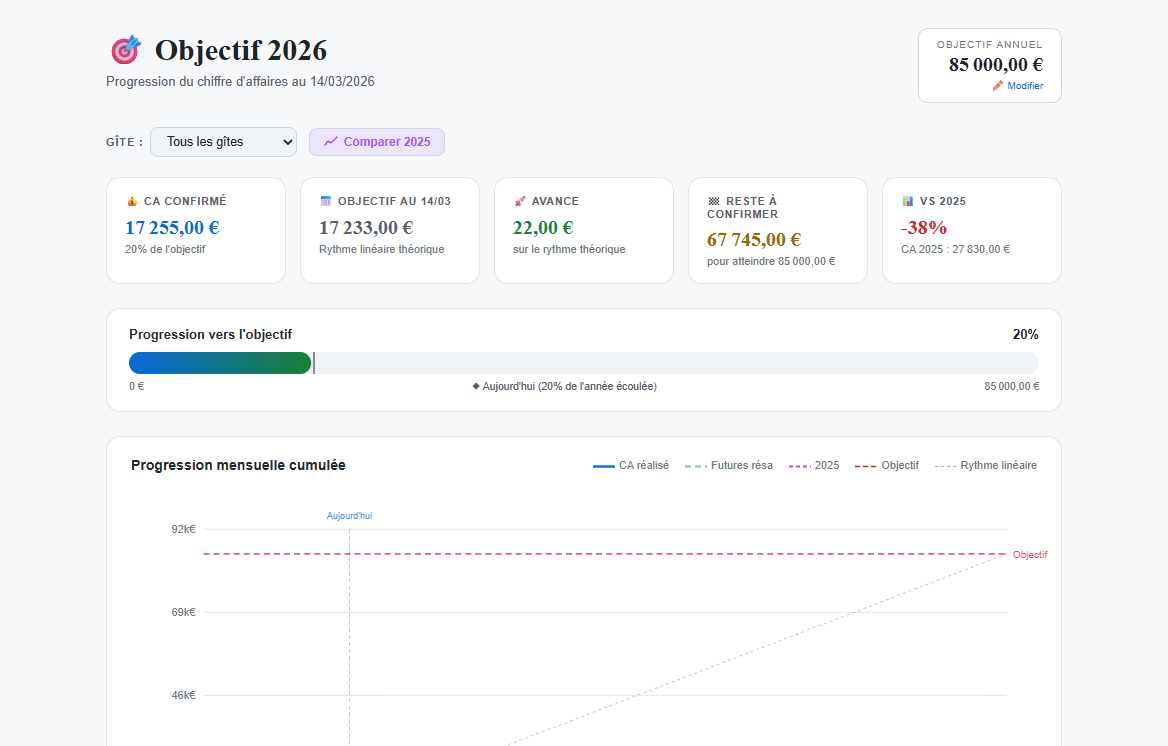1168x746 pixels.
Task: Click the Comparer 2025 button
Action: coord(377,142)
